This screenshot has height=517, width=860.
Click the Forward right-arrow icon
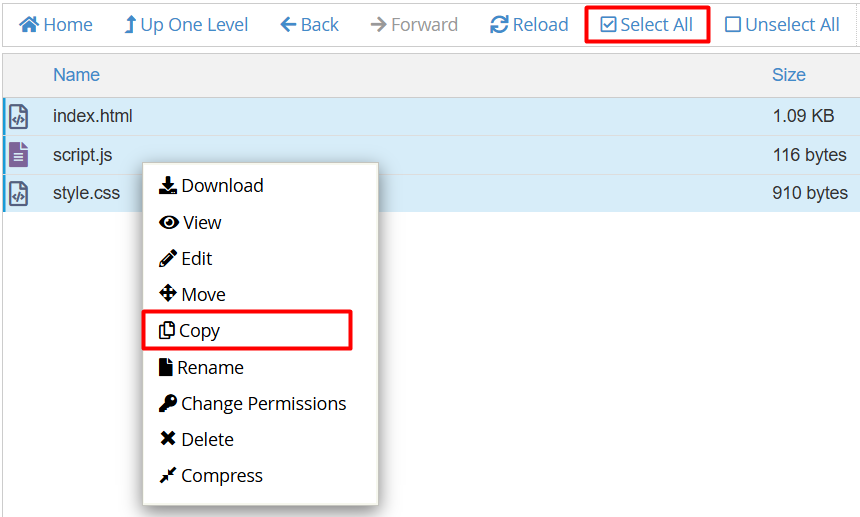point(378,24)
